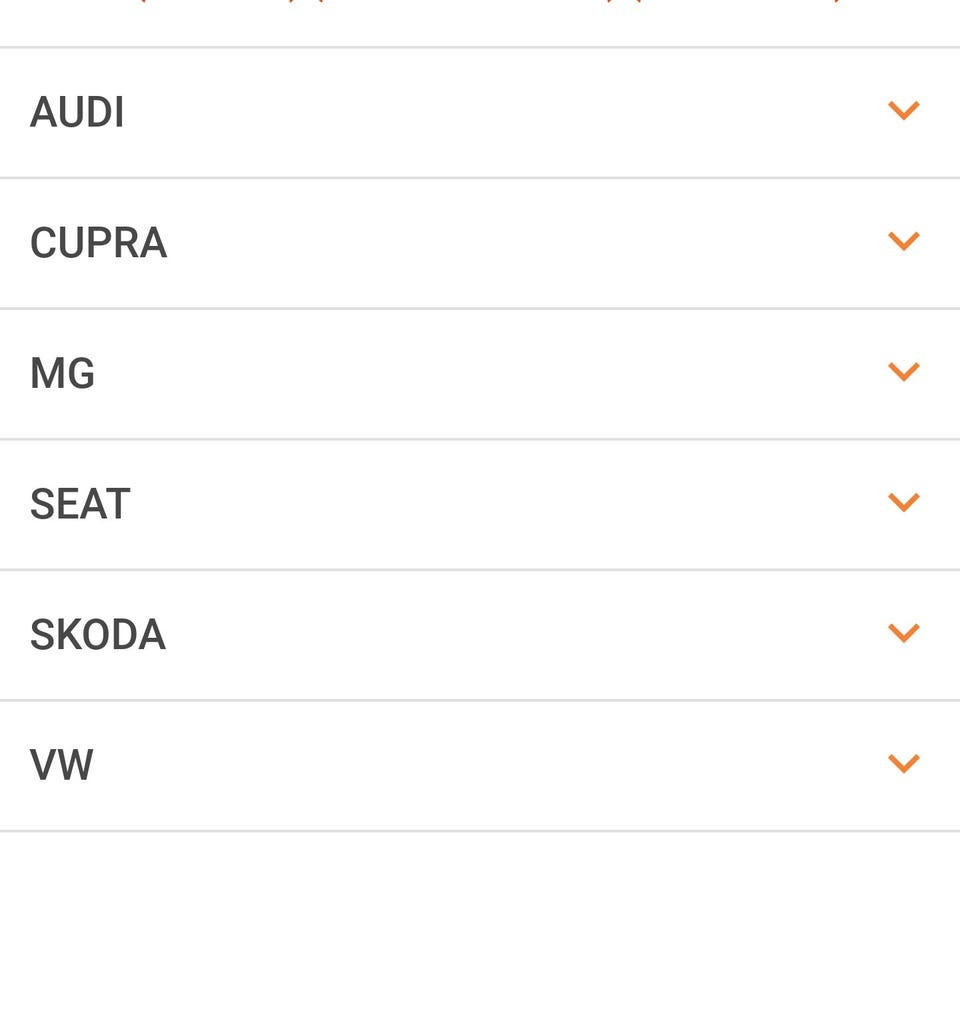This screenshot has height=1035, width=960.
Task: Click the MG brand name
Action: [62, 374]
